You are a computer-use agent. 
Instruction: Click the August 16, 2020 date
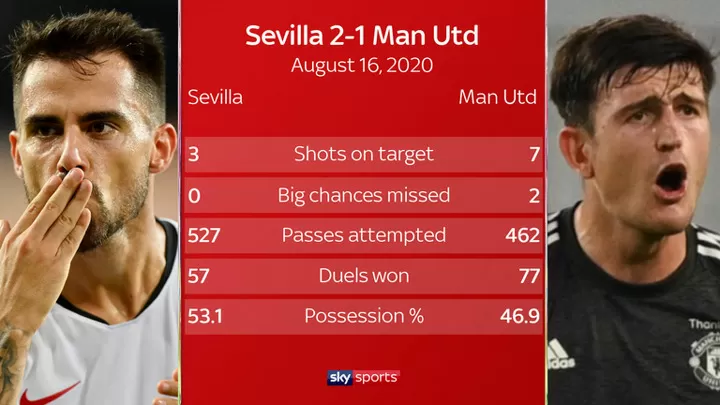tap(362, 66)
